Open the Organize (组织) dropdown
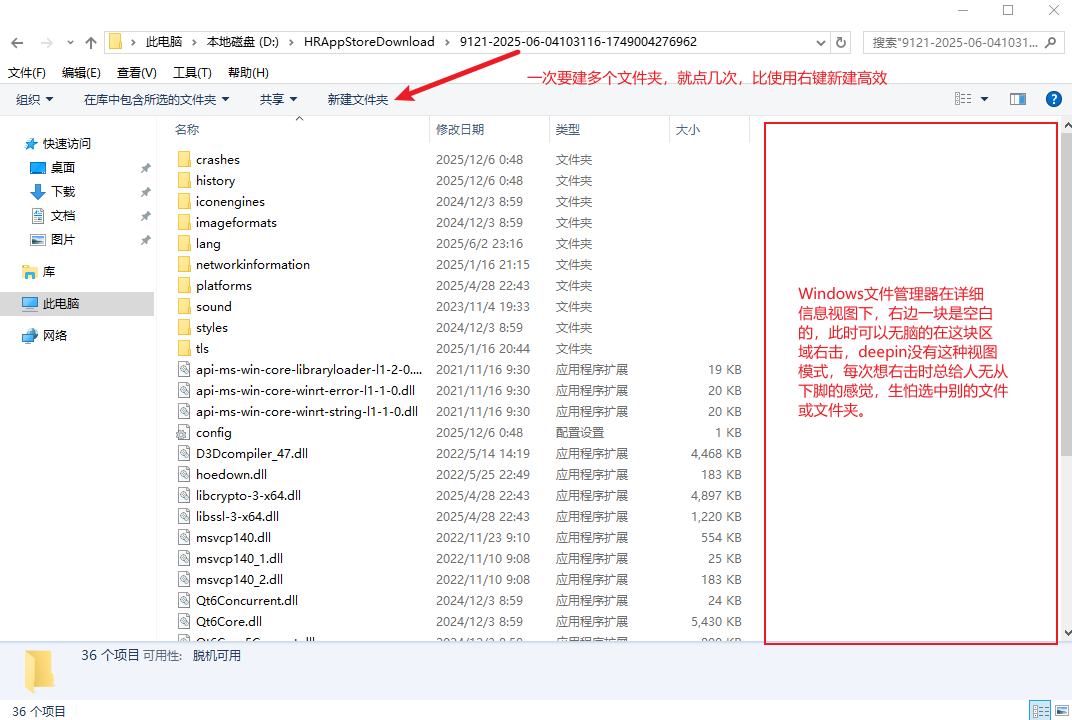 tap(35, 100)
